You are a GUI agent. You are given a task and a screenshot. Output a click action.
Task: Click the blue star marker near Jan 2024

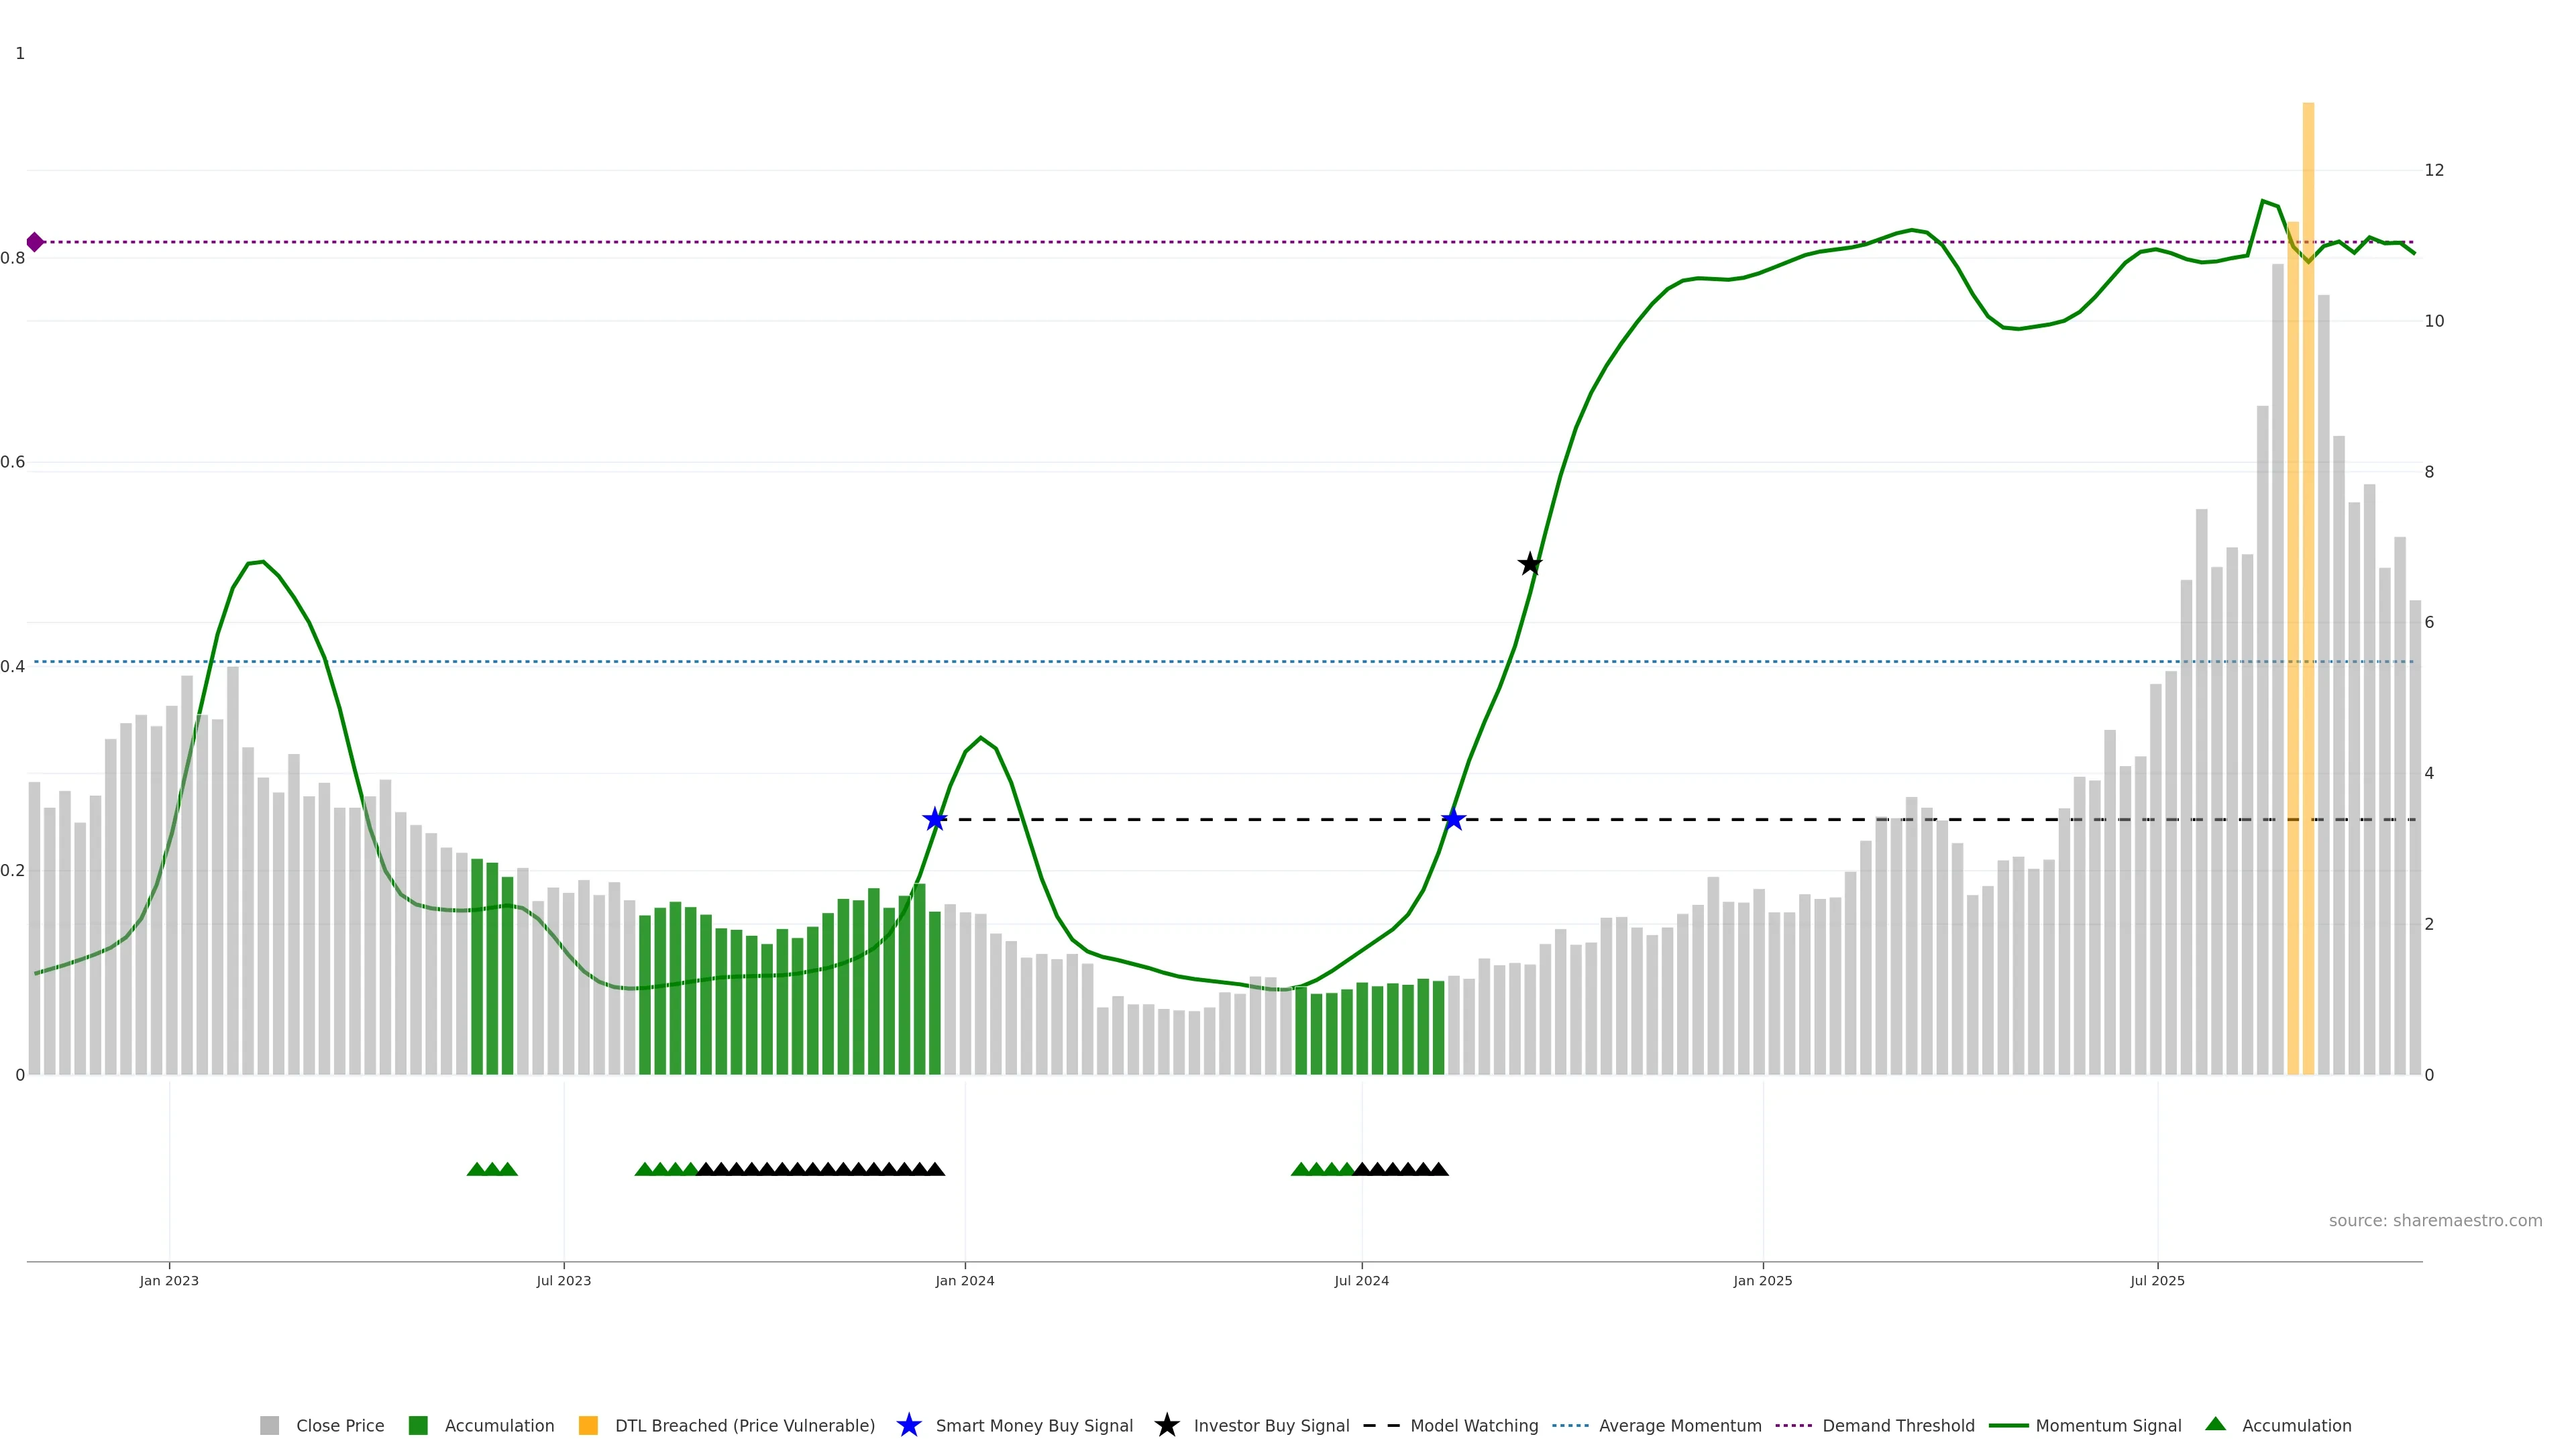pyautogui.click(x=934, y=820)
